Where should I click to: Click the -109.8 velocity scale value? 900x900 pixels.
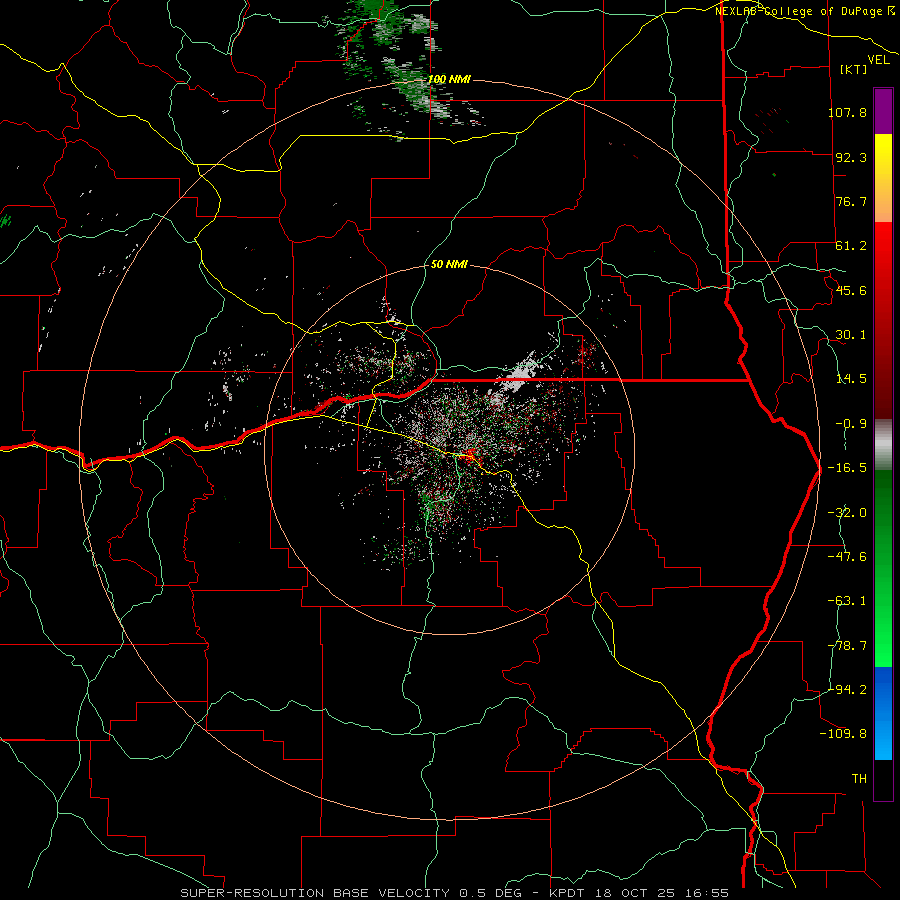click(x=843, y=734)
